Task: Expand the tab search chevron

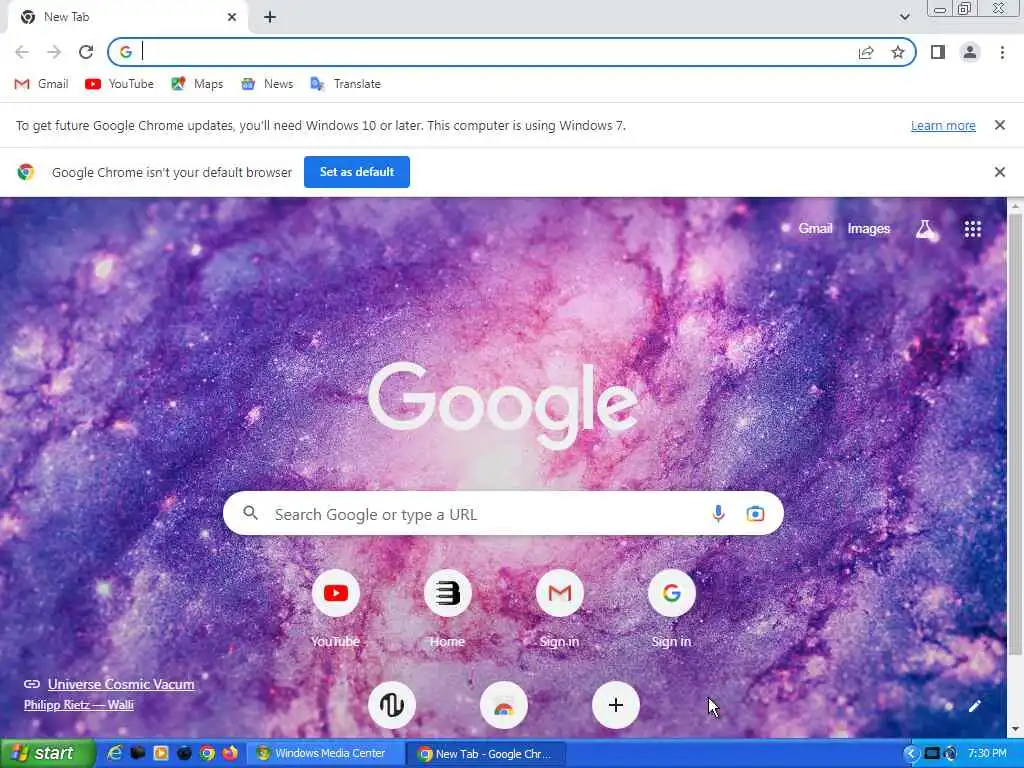Action: click(x=904, y=17)
